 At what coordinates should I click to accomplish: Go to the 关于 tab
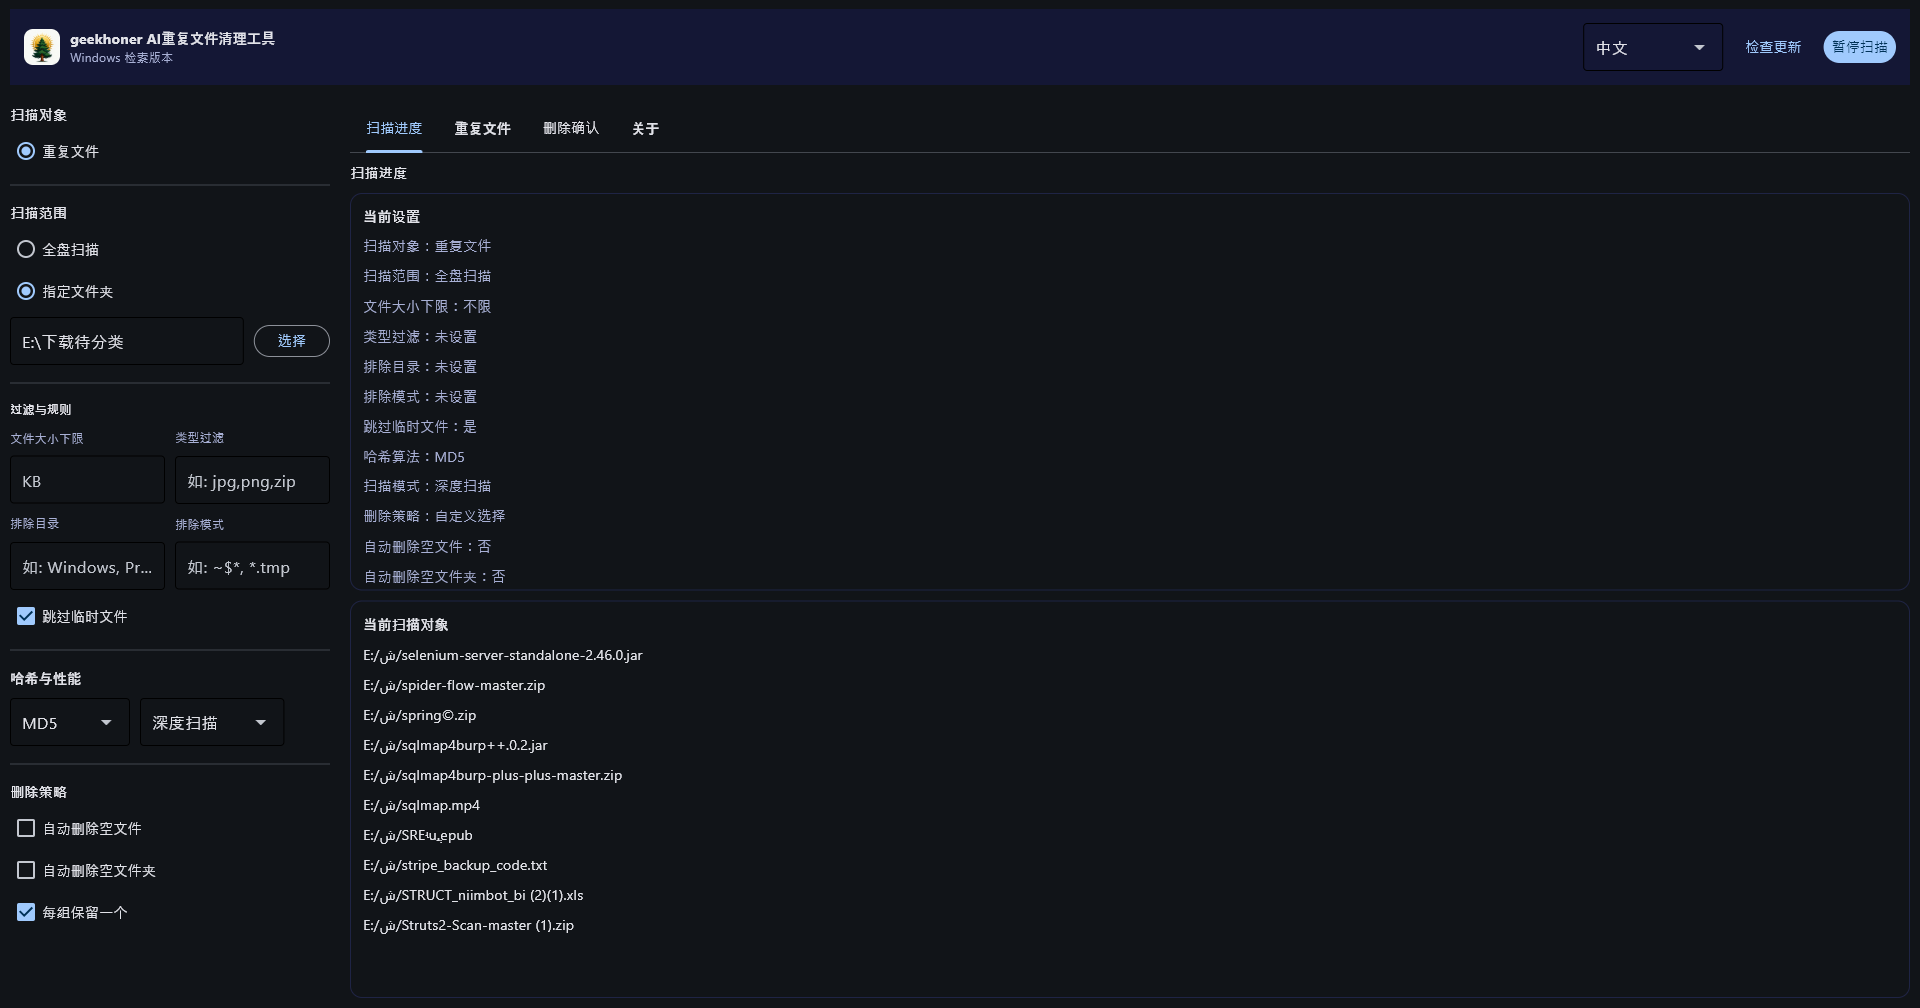(645, 129)
